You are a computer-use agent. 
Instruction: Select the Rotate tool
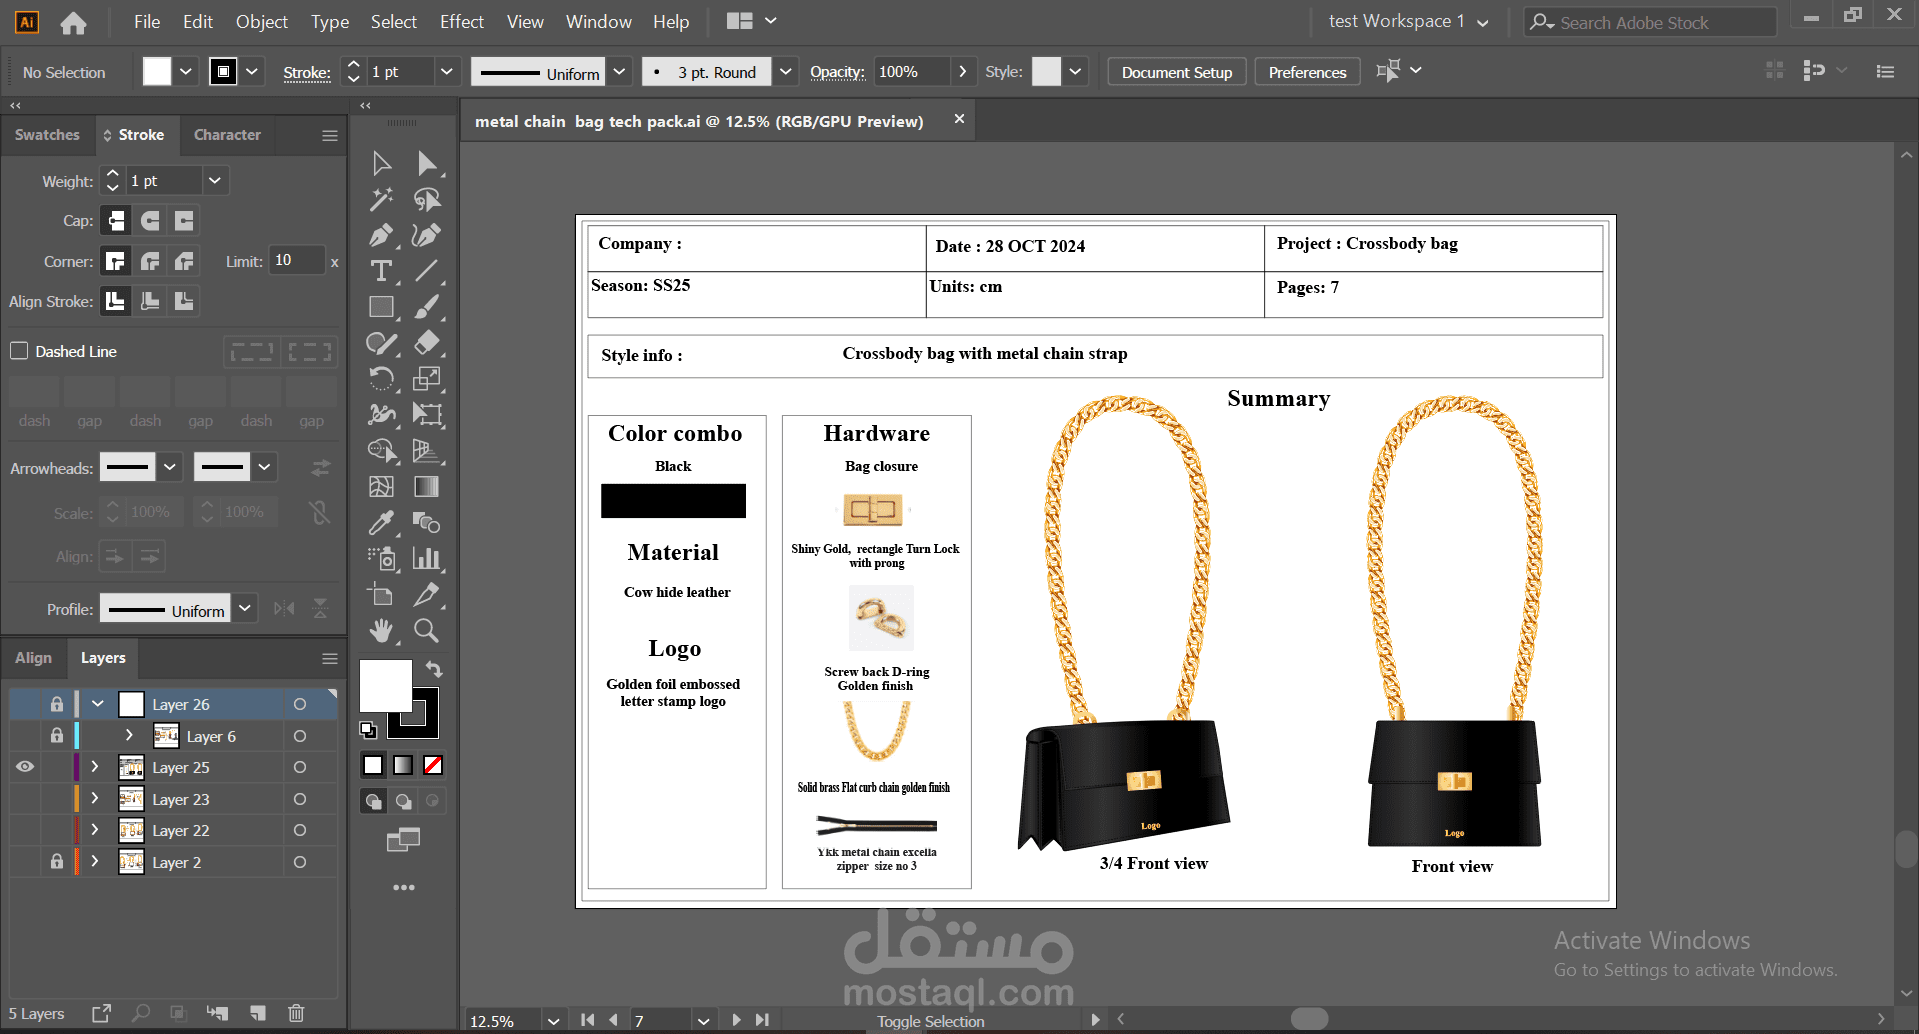[x=381, y=379]
